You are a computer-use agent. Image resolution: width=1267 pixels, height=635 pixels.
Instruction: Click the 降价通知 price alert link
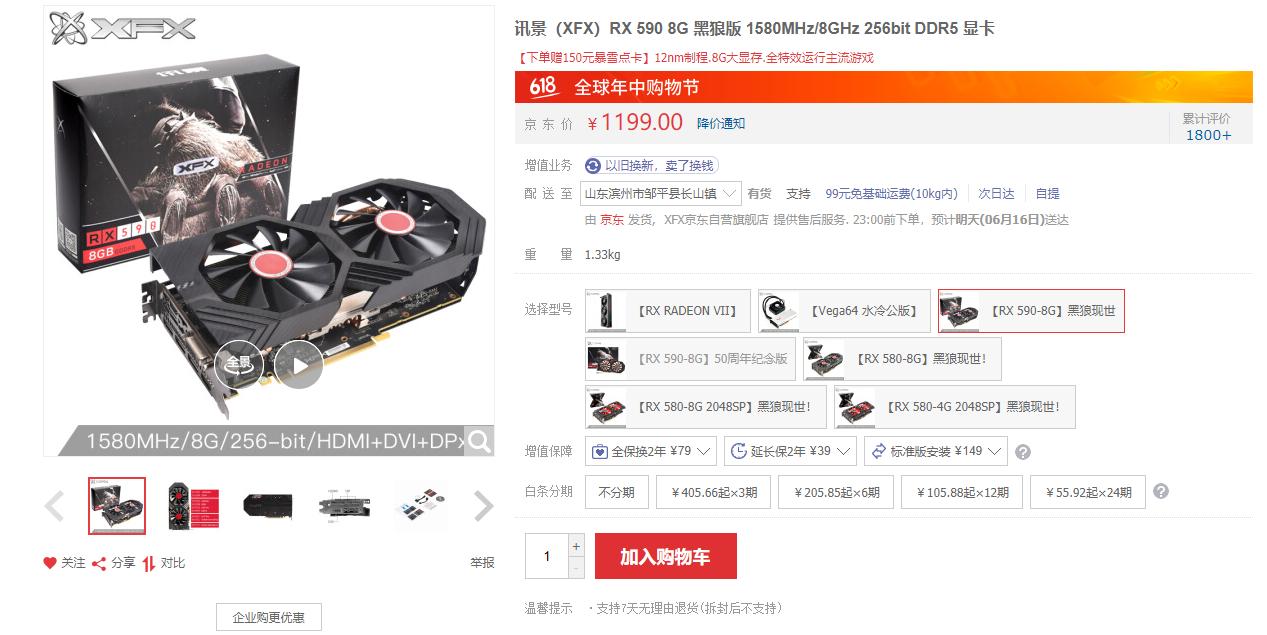(721, 124)
